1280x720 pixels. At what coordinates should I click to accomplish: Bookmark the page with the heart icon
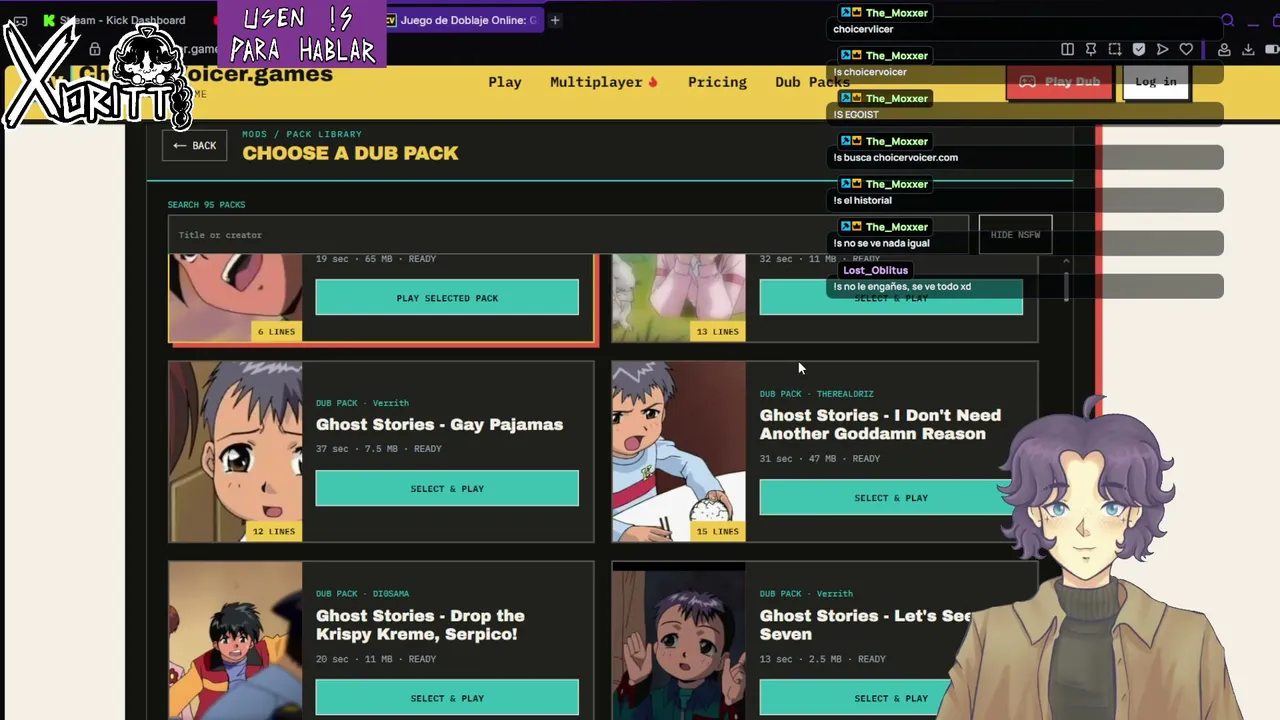1186,49
